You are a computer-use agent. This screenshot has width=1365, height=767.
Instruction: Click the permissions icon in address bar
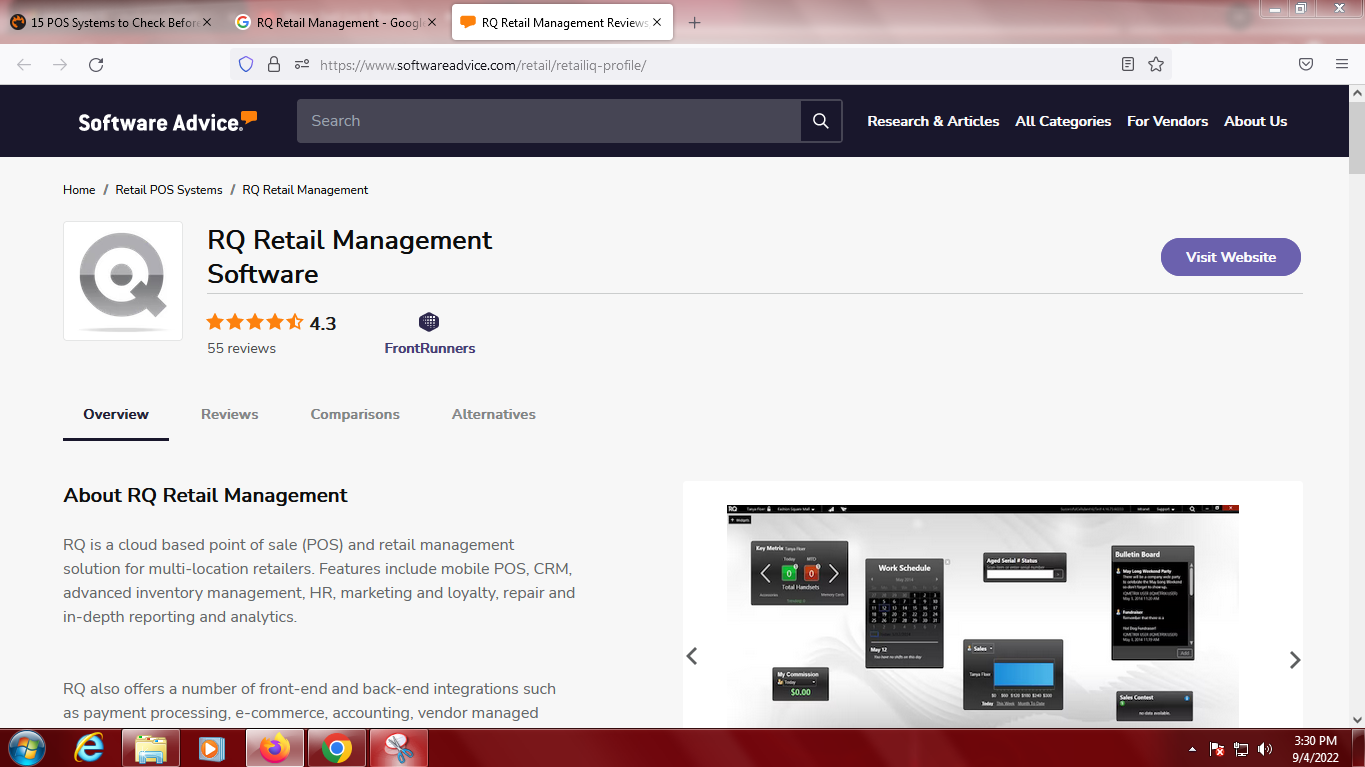pyautogui.click(x=302, y=64)
